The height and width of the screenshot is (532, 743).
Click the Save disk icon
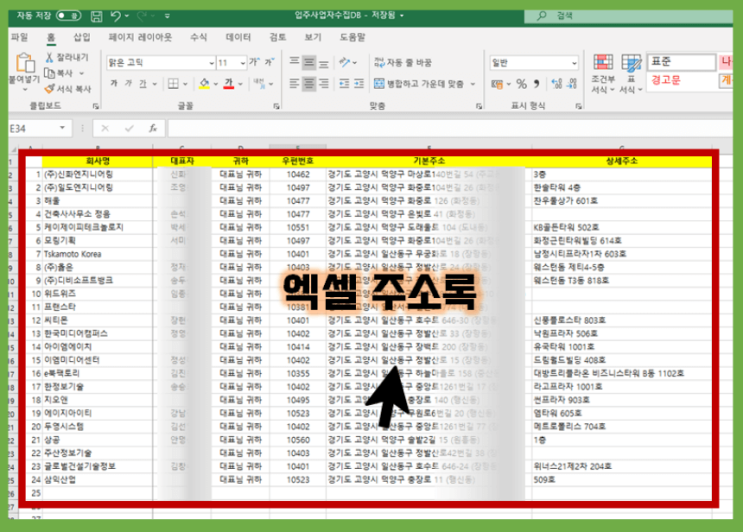tap(96, 17)
